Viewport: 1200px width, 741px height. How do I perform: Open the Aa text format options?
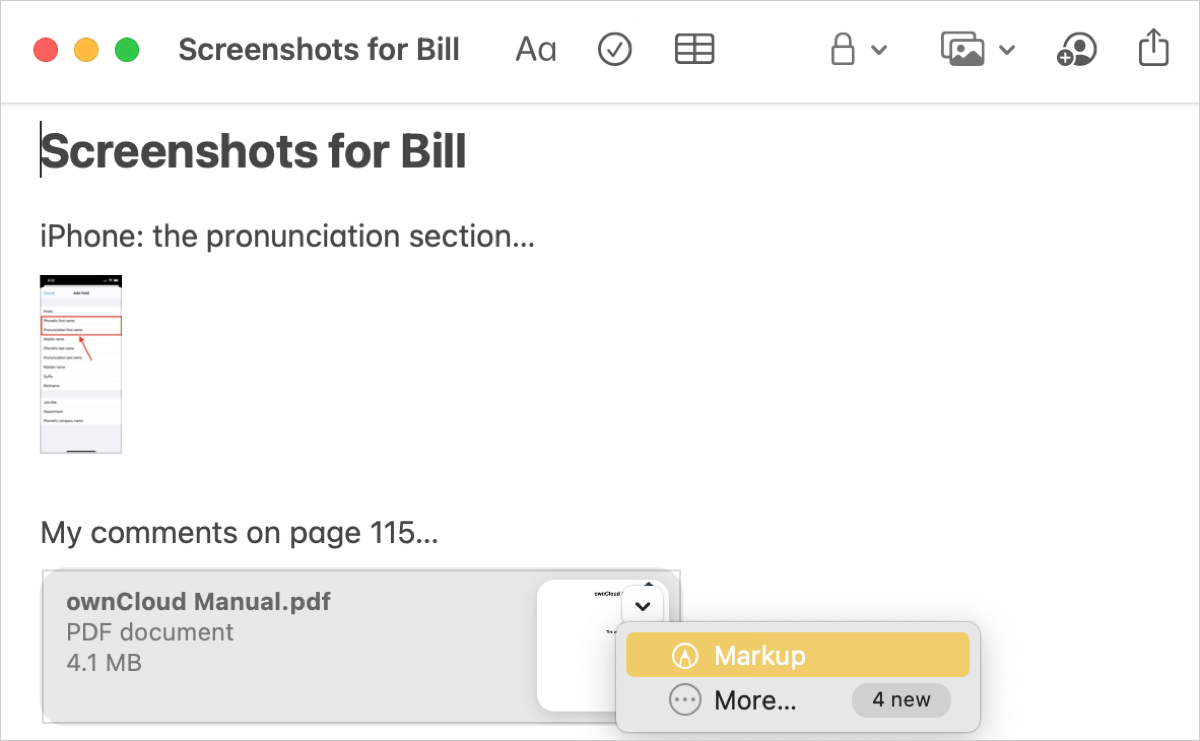[x=535, y=49]
